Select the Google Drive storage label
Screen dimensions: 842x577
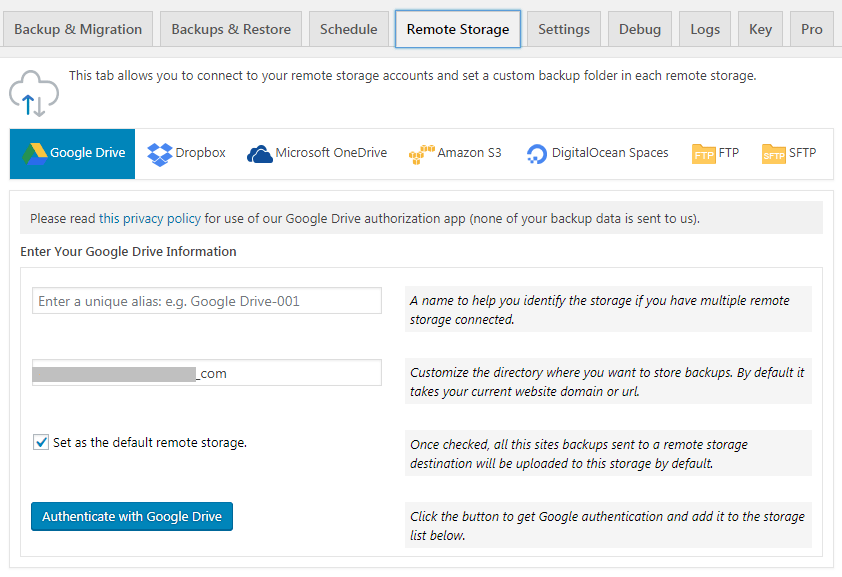pos(88,153)
